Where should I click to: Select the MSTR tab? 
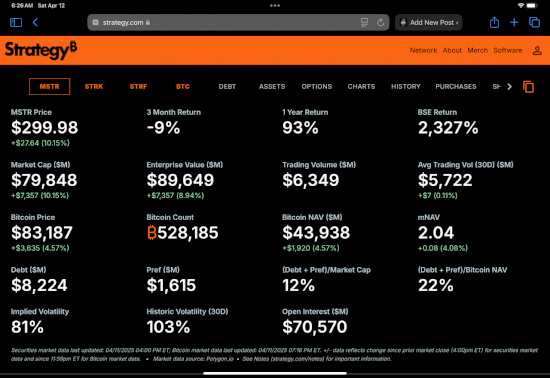coord(49,87)
